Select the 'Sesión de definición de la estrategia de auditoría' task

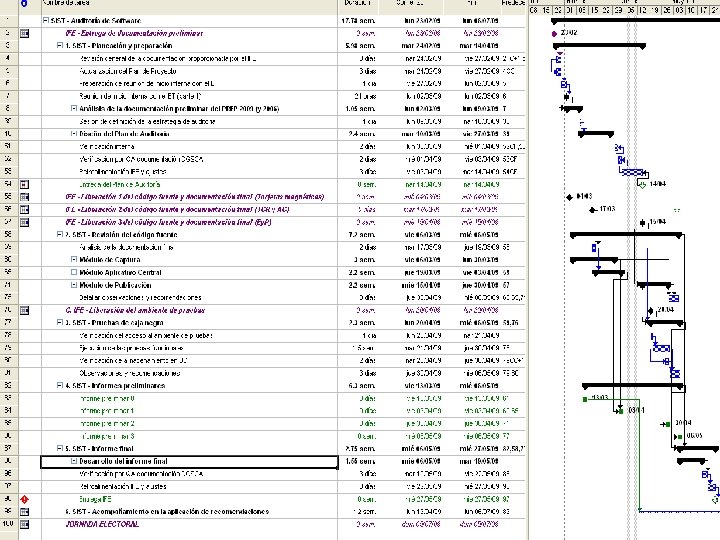tap(147, 122)
